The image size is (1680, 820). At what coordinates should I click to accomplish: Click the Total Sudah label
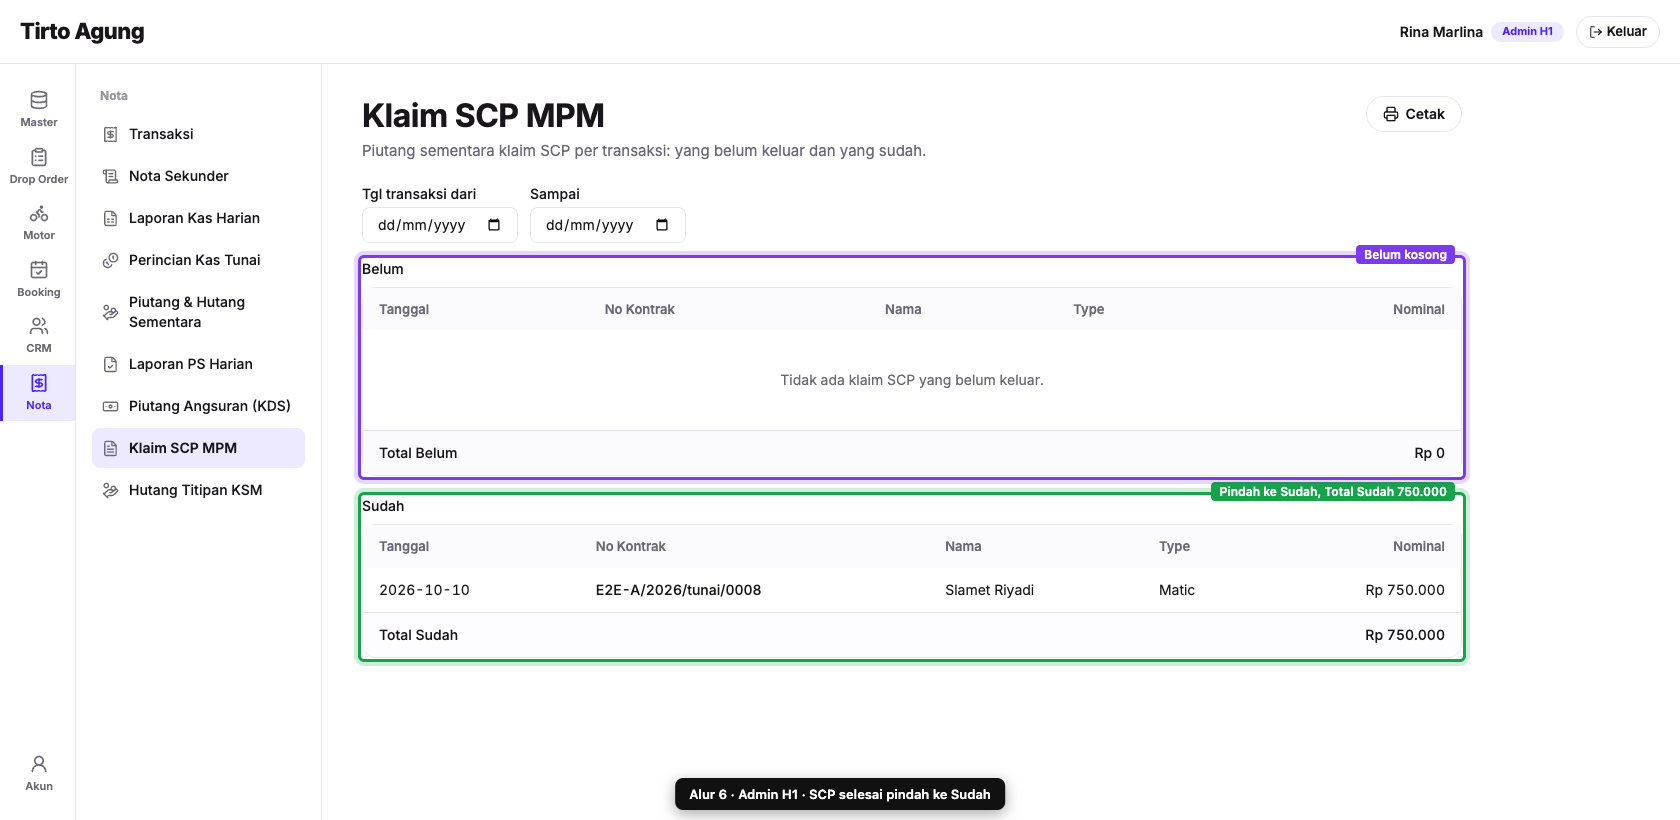418,635
